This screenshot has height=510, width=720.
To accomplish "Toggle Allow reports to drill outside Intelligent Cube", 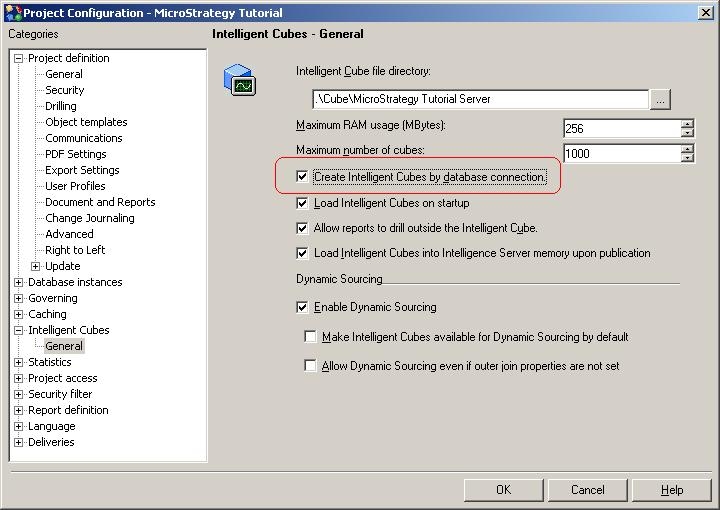I will point(302,228).
